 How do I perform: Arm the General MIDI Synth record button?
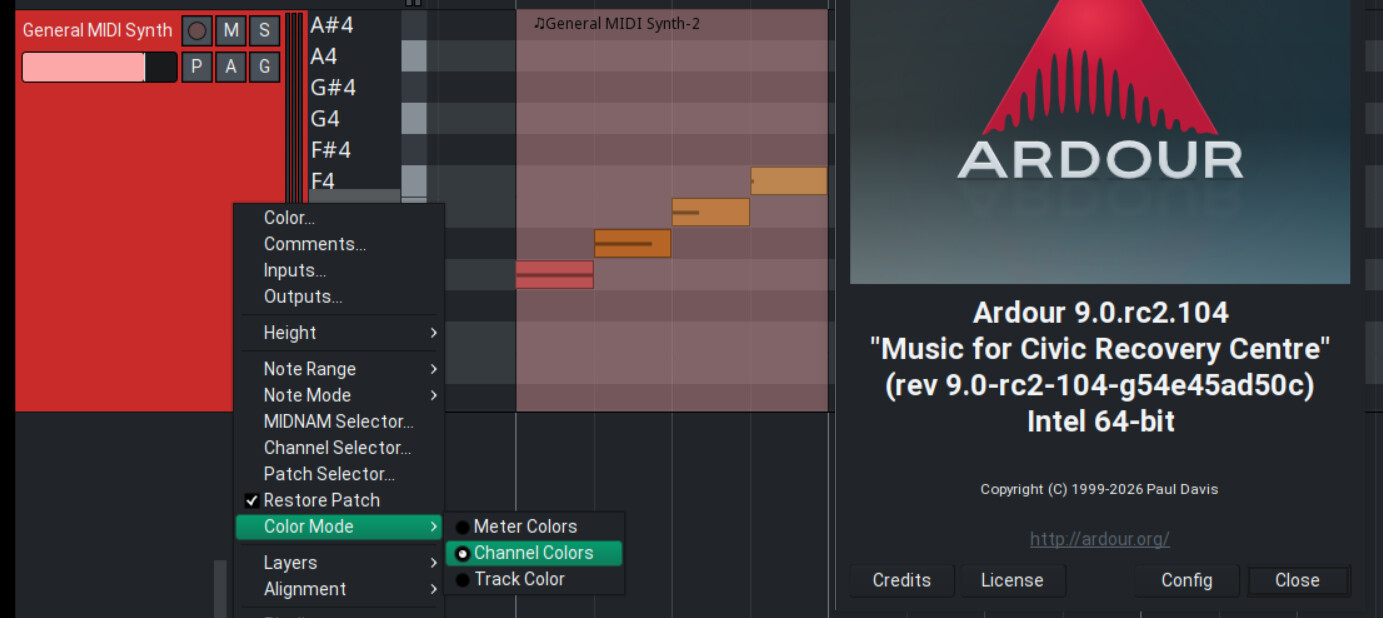(197, 31)
